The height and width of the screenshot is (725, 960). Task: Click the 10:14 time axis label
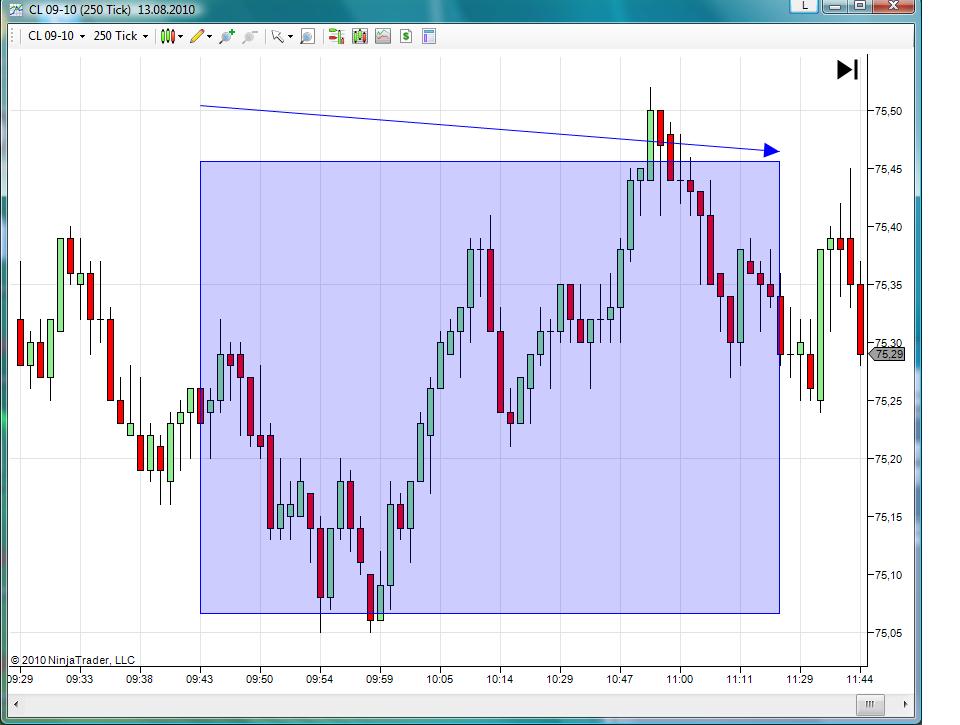click(500, 679)
